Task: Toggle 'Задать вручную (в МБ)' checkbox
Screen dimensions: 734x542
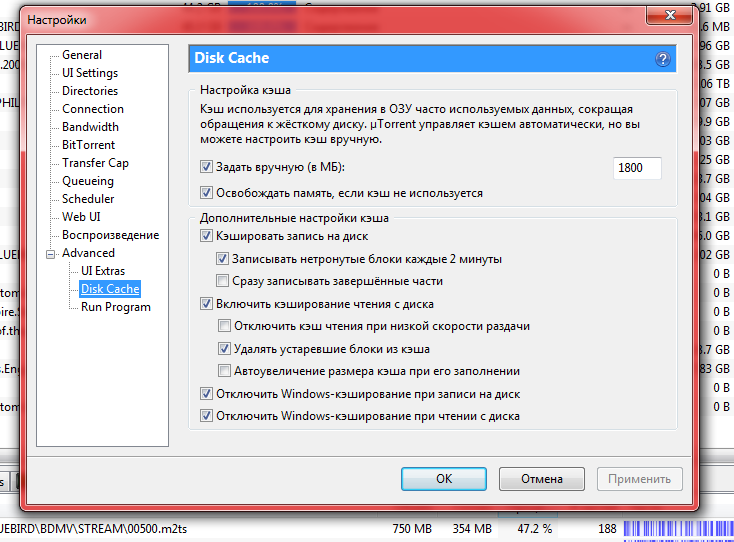Action: (x=206, y=167)
